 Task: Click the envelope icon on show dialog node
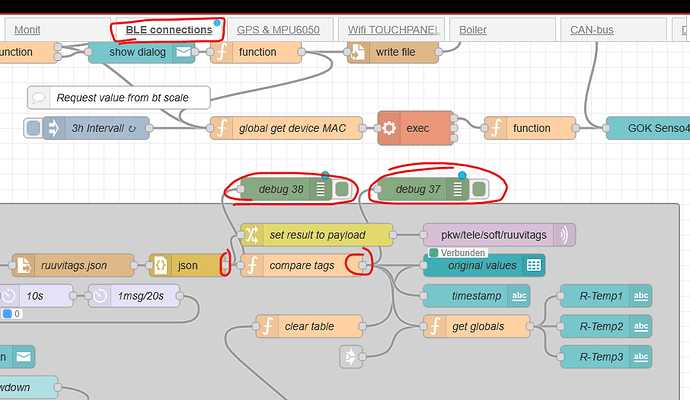[x=183, y=52]
